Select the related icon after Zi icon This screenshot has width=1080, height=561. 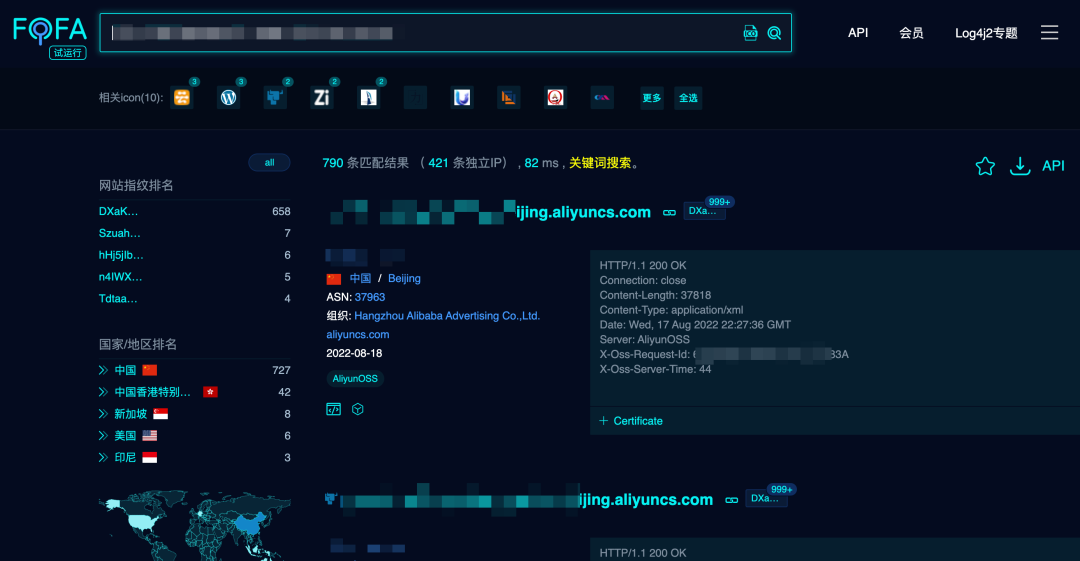368,98
